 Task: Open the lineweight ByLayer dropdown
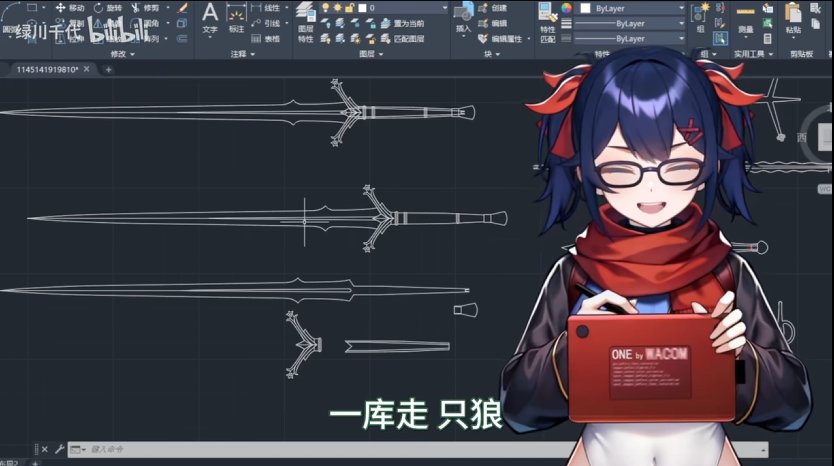tap(630, 23)
